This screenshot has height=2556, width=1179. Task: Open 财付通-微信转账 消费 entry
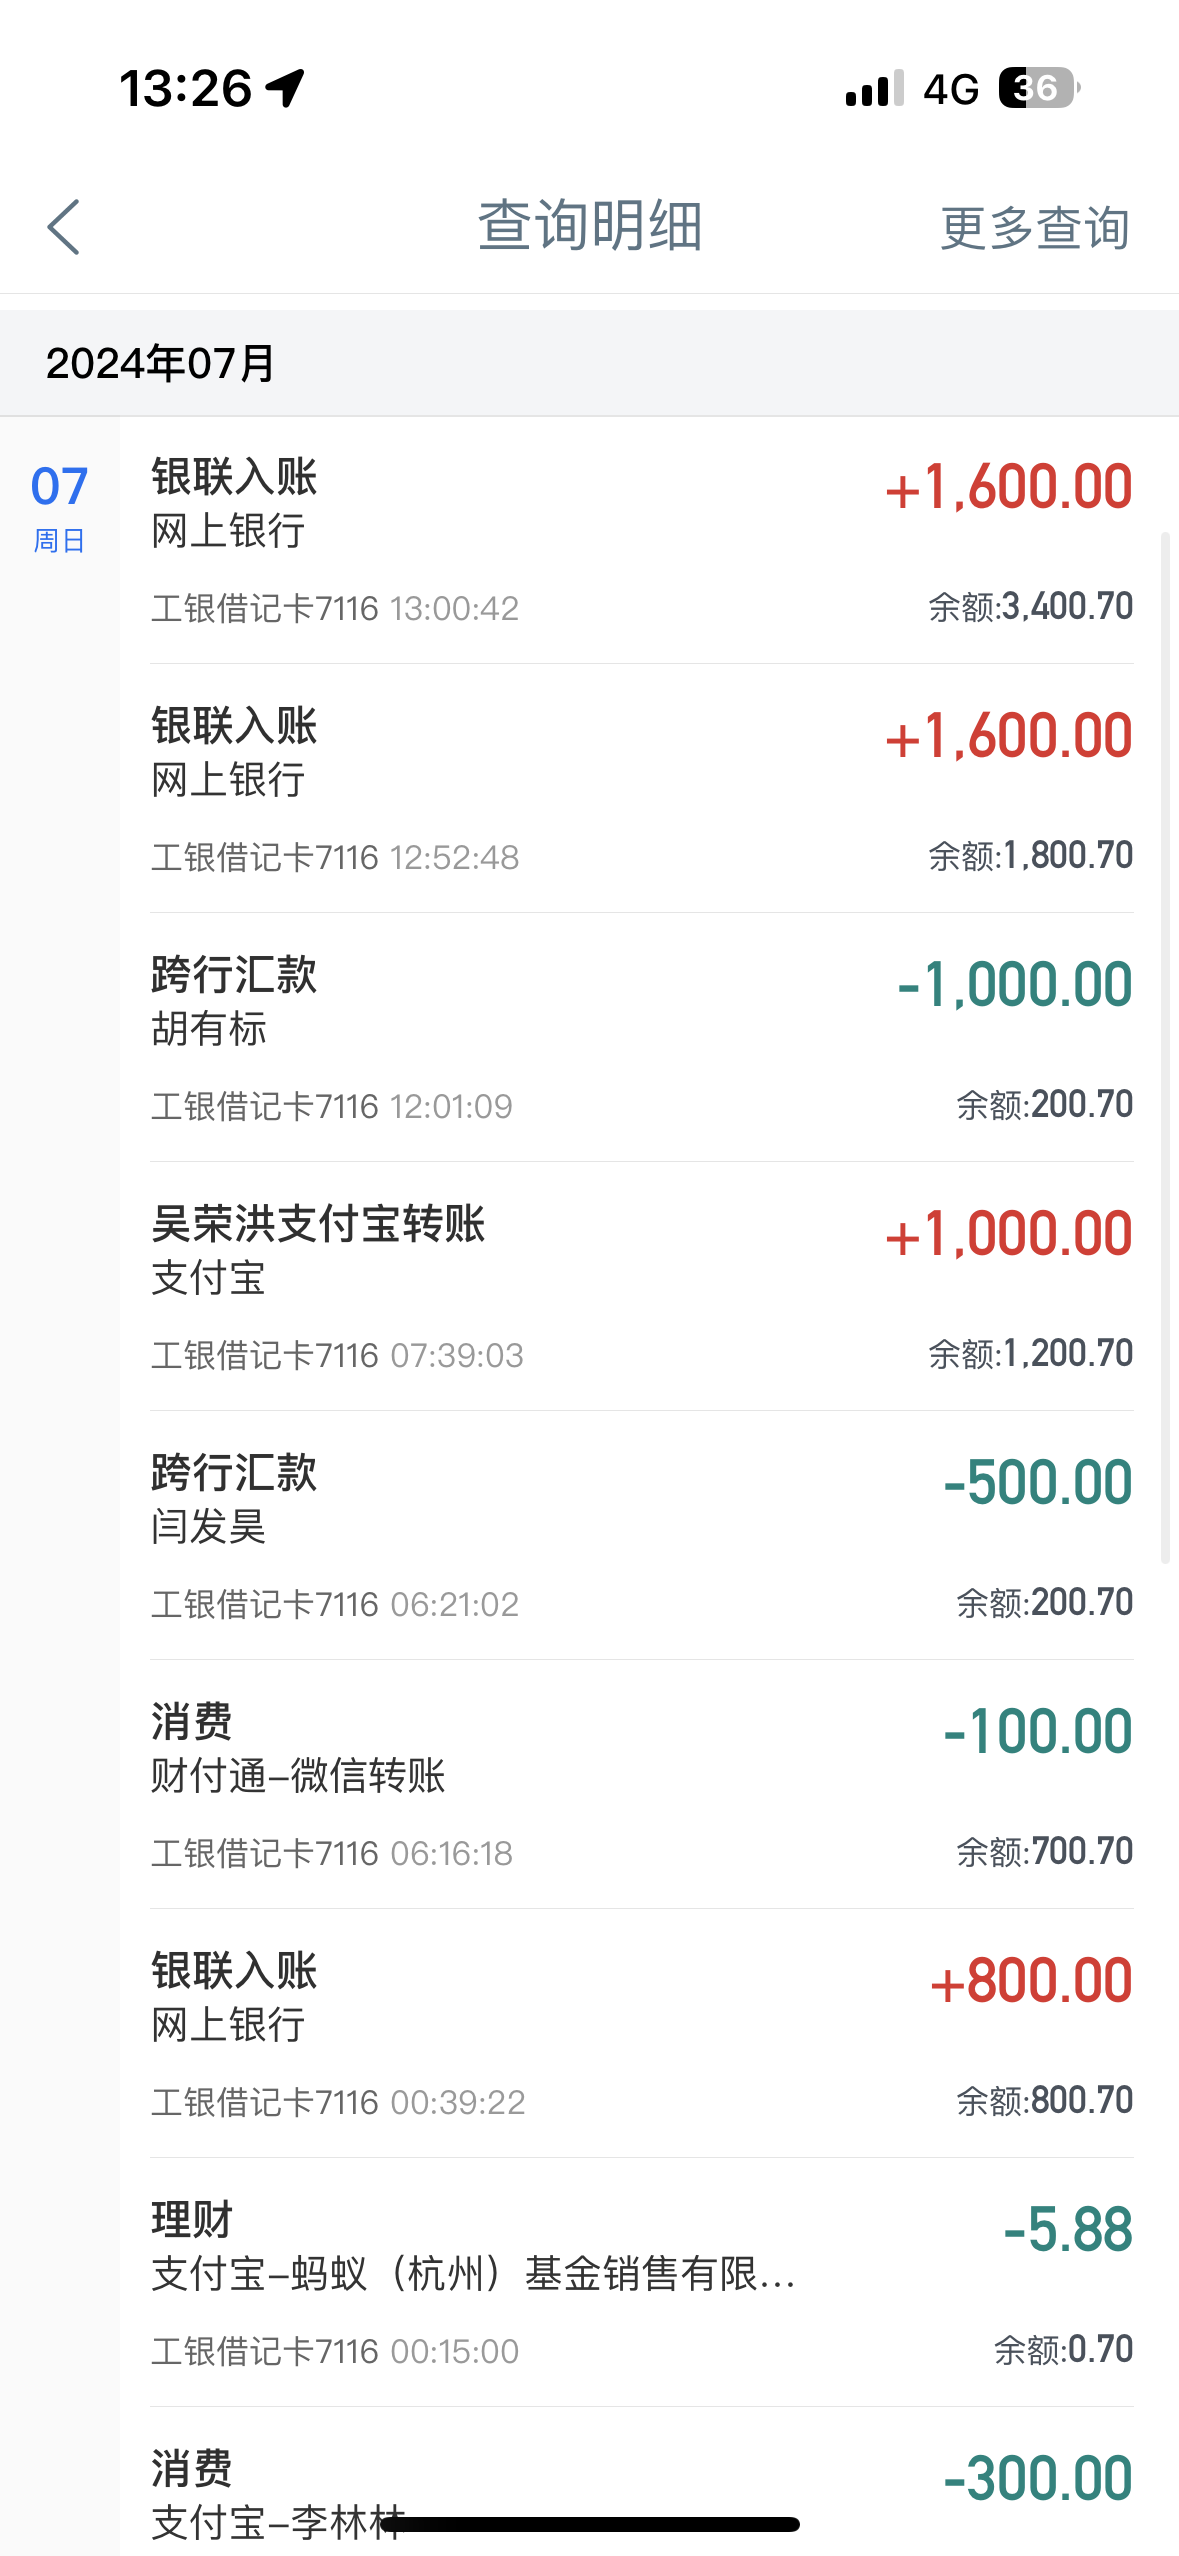640,1784
